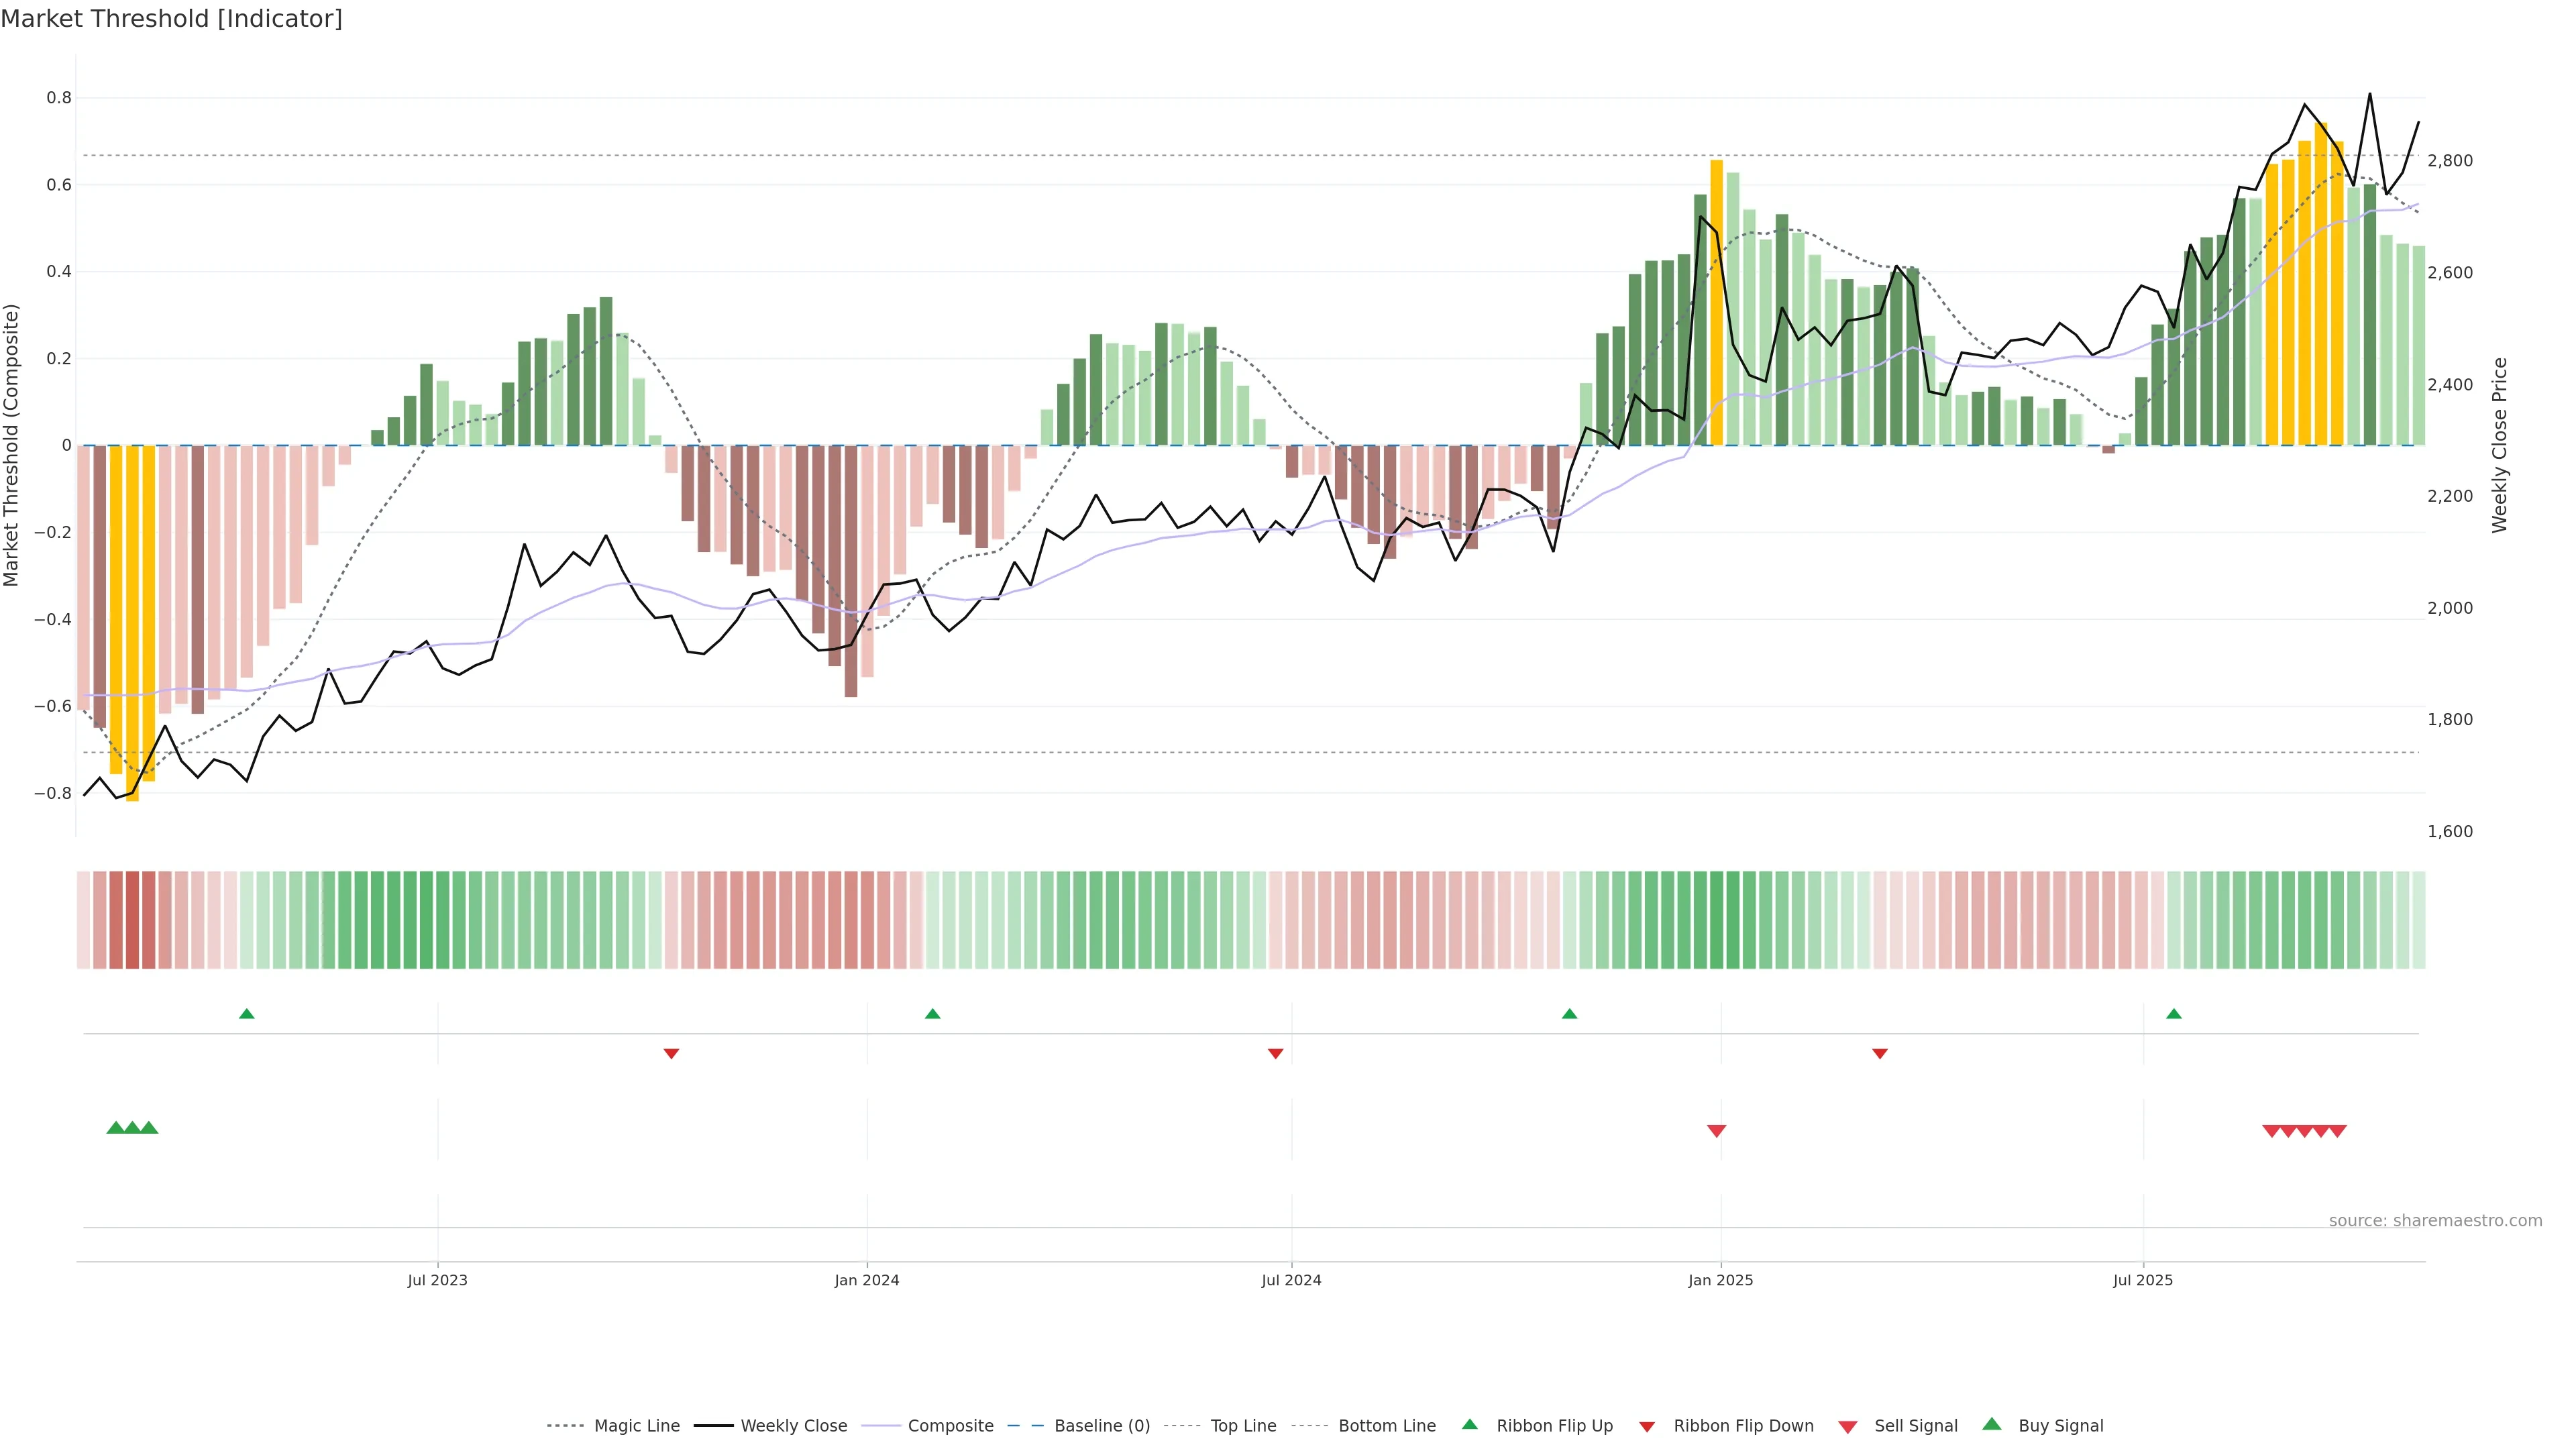The width and height of the screenshot is (2576, 1449).
Task: Click the Market Threshold [Indicator] title
Action: [x=171, y=19]
